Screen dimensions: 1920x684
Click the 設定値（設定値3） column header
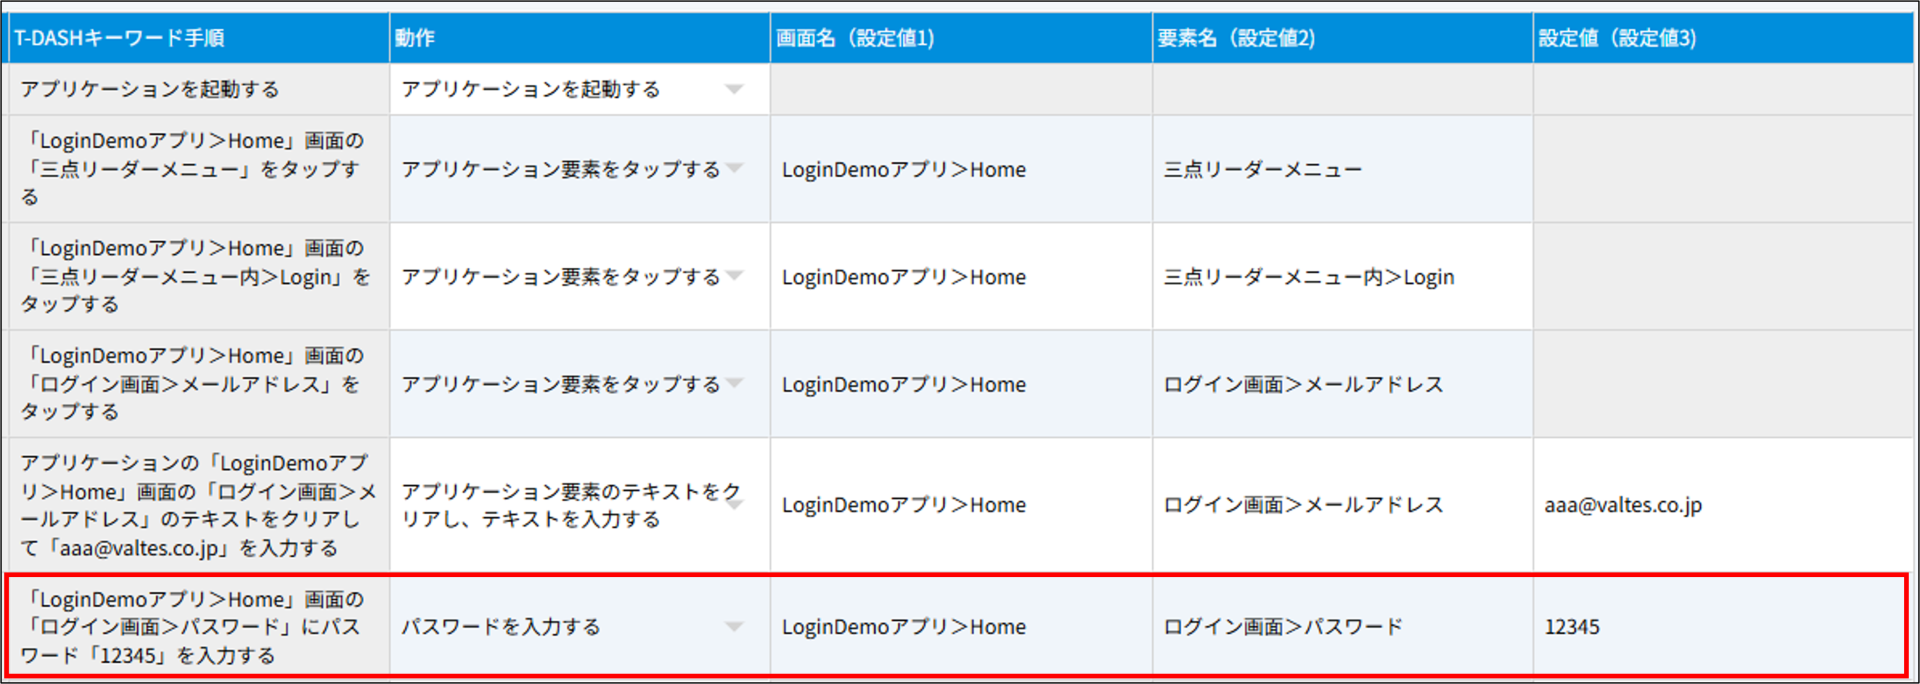point(1617,38)
